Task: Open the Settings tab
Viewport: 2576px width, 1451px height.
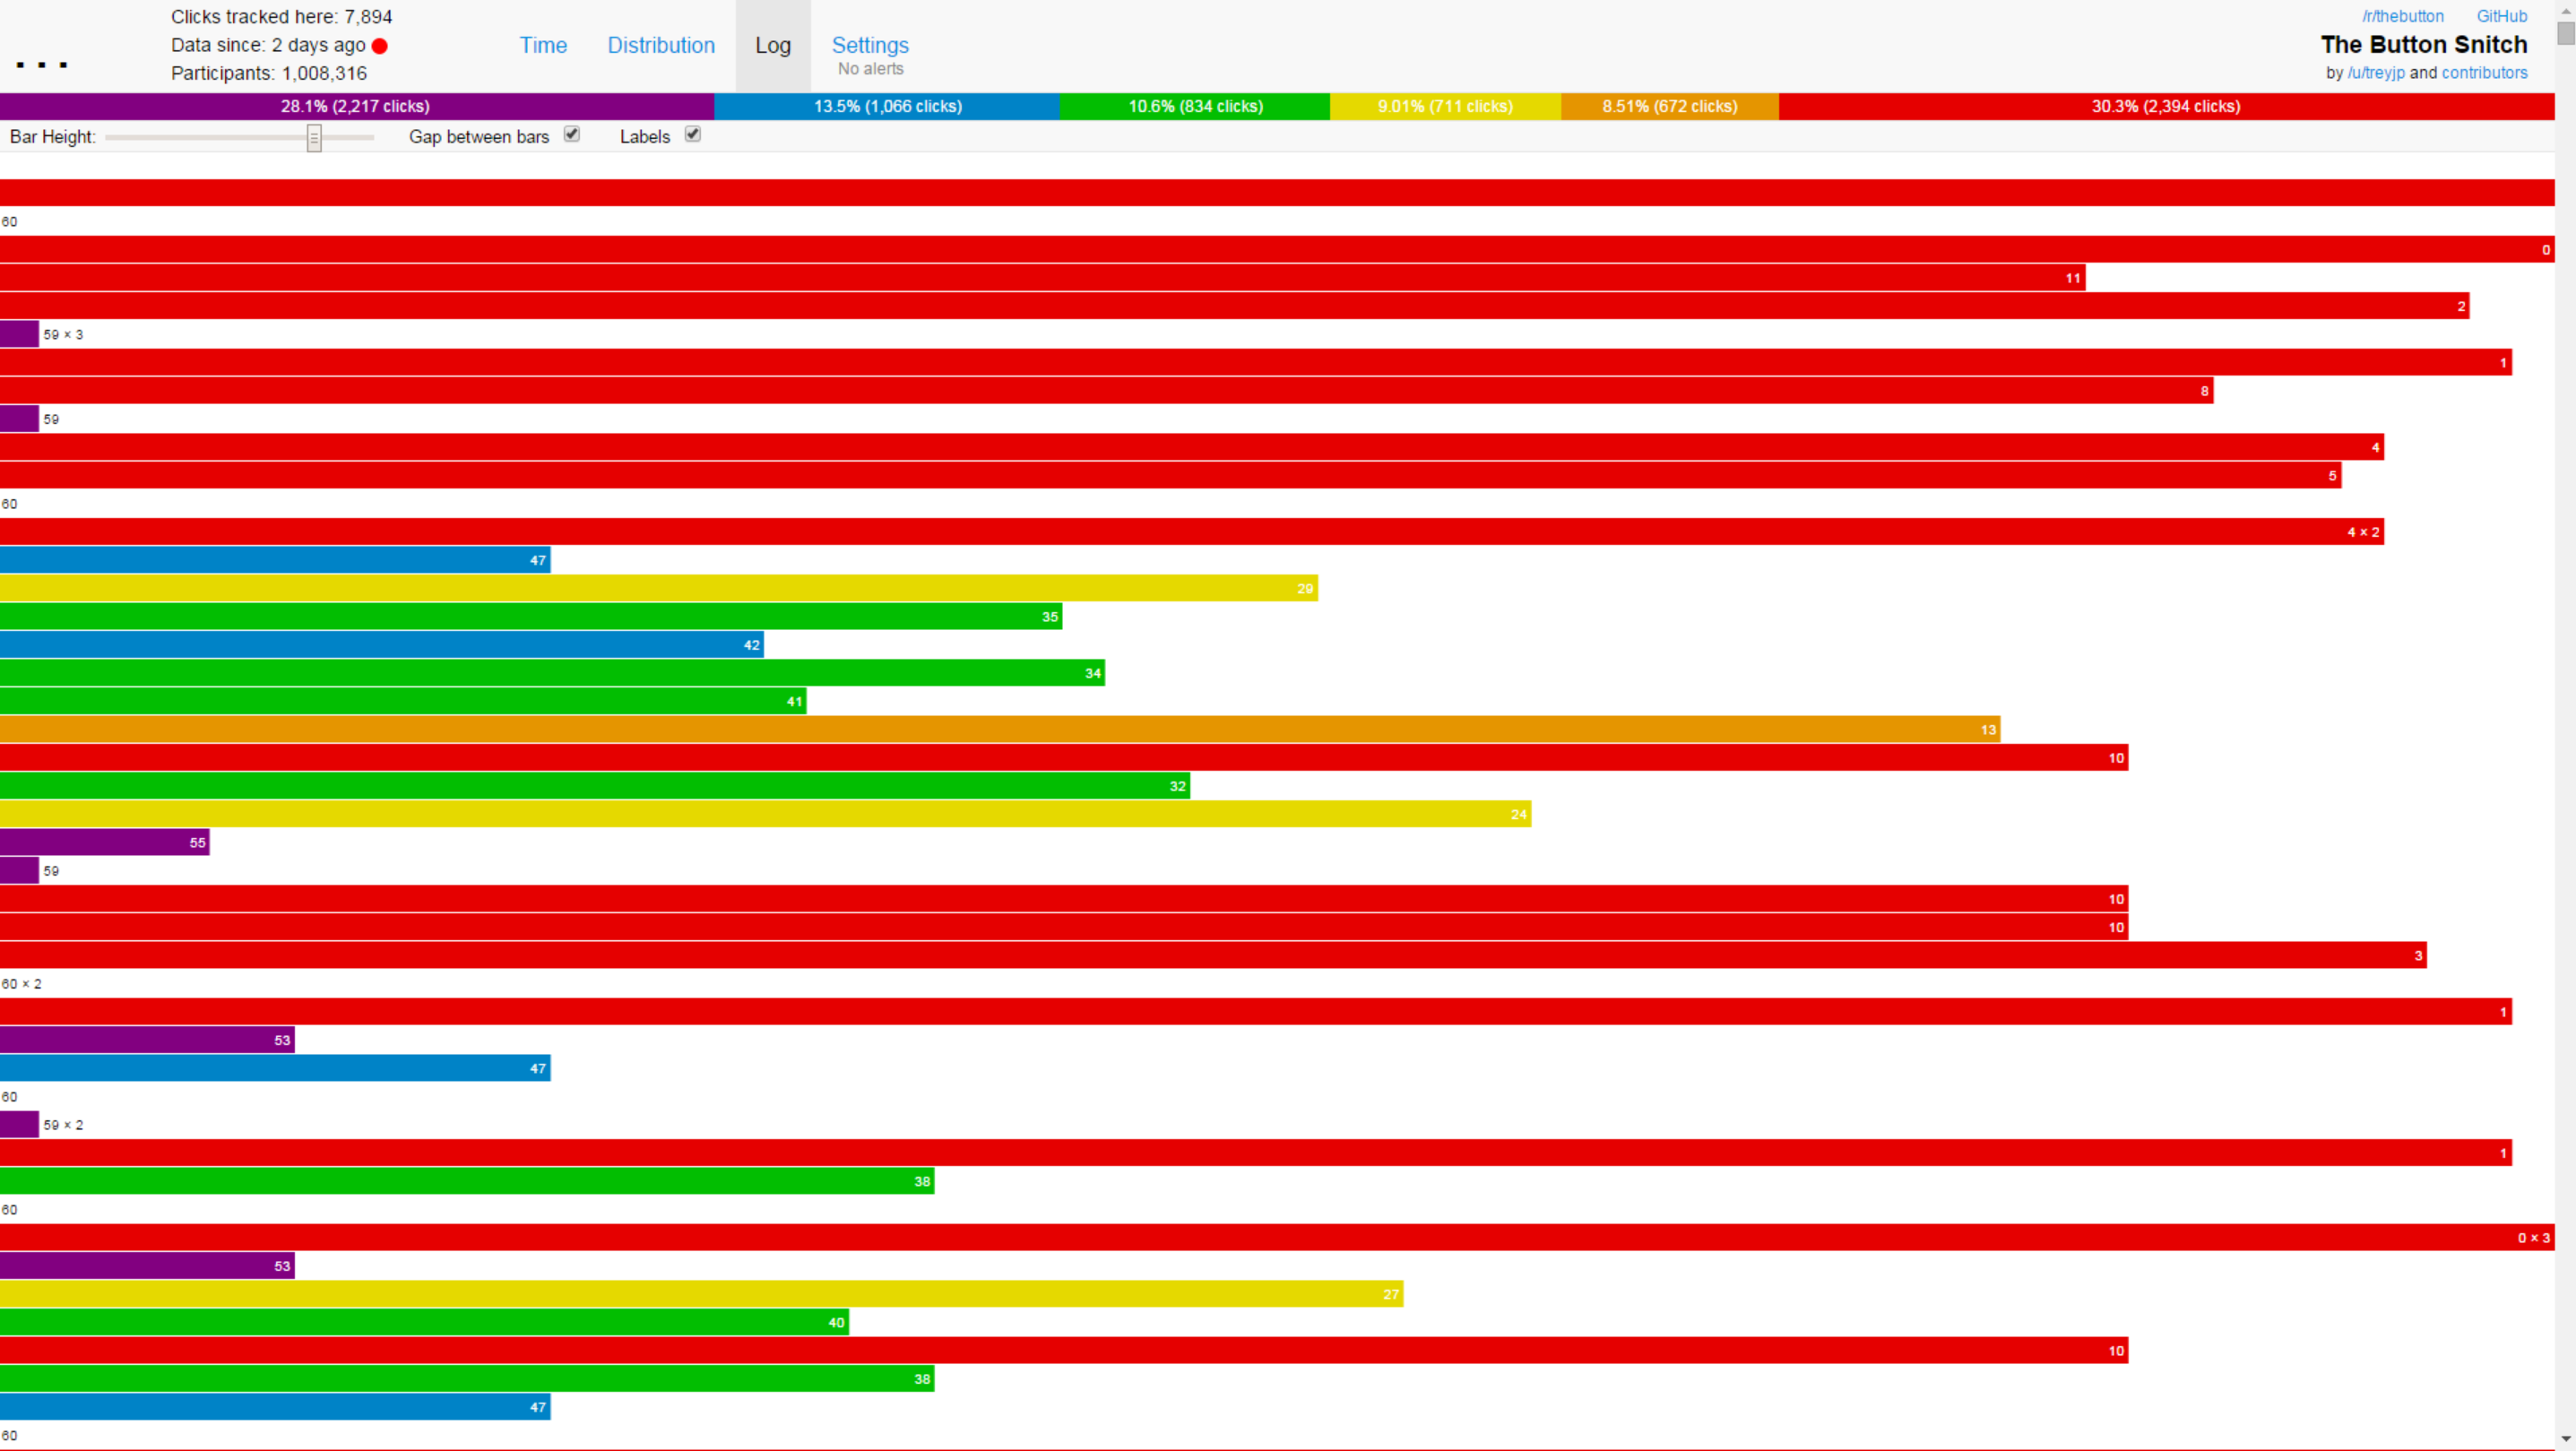Action: (x=870, y=45)
